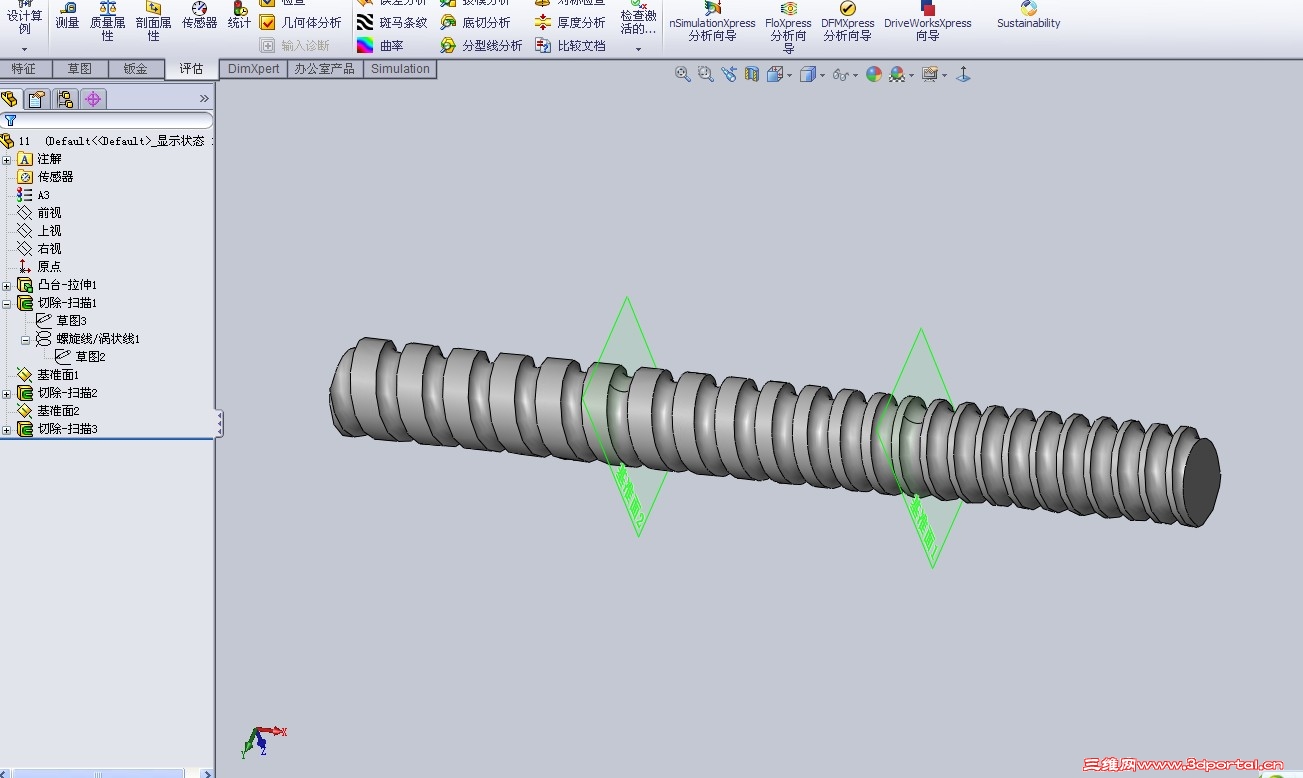Open the View Settings dropdown arrow
This screenshot has height=778, width=1303.
[945, 75]
